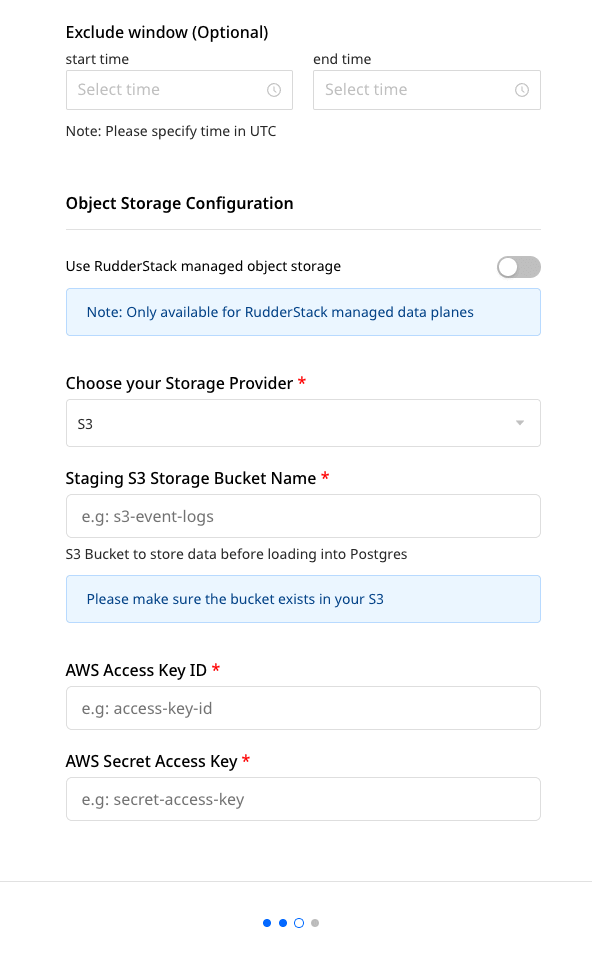Click the AWS Access Key ID input
Screen dimensions: 592x956
303,708
